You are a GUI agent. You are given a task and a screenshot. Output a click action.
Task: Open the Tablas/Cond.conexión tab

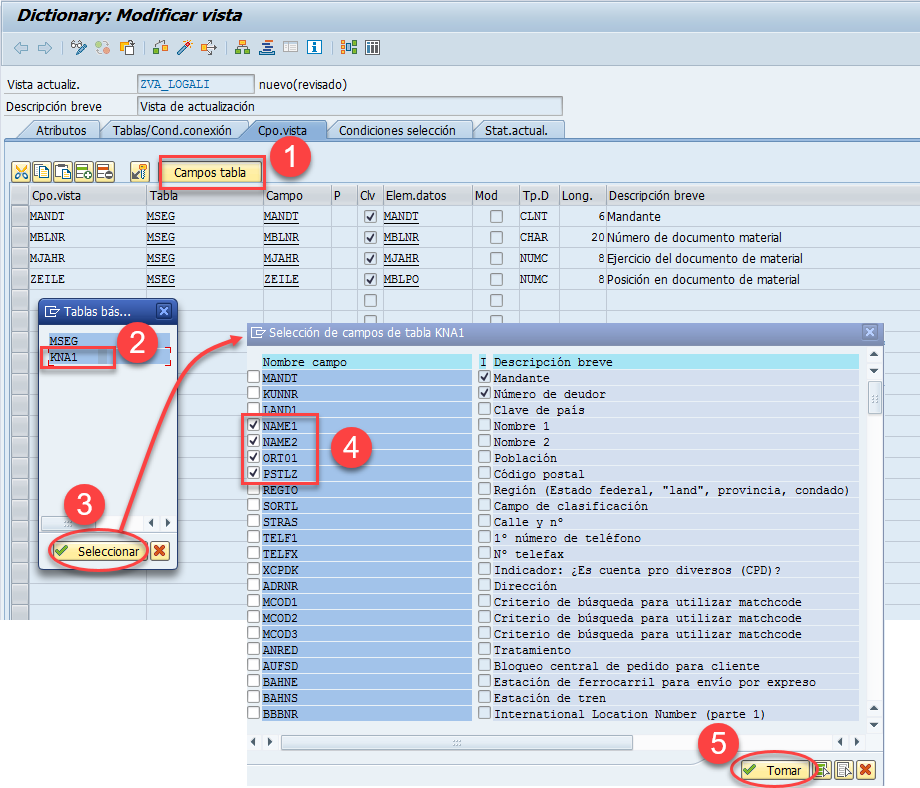click(x=172, y=130)
